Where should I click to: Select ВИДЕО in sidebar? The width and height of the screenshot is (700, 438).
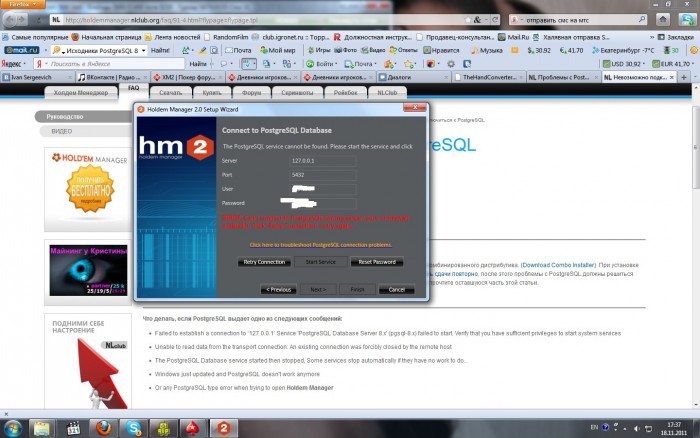[x=86, y=131]
